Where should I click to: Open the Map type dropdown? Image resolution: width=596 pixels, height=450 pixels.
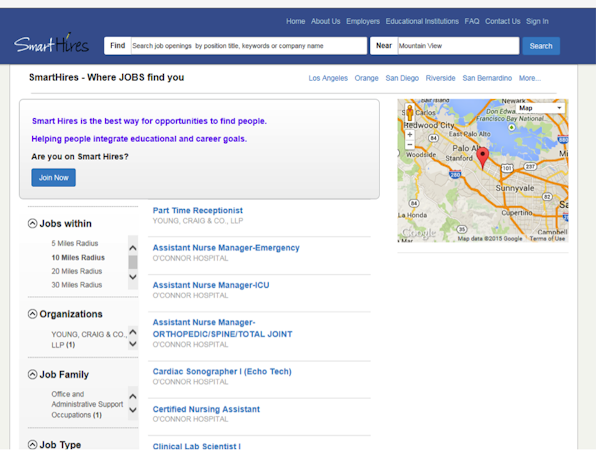coord(540,108)
